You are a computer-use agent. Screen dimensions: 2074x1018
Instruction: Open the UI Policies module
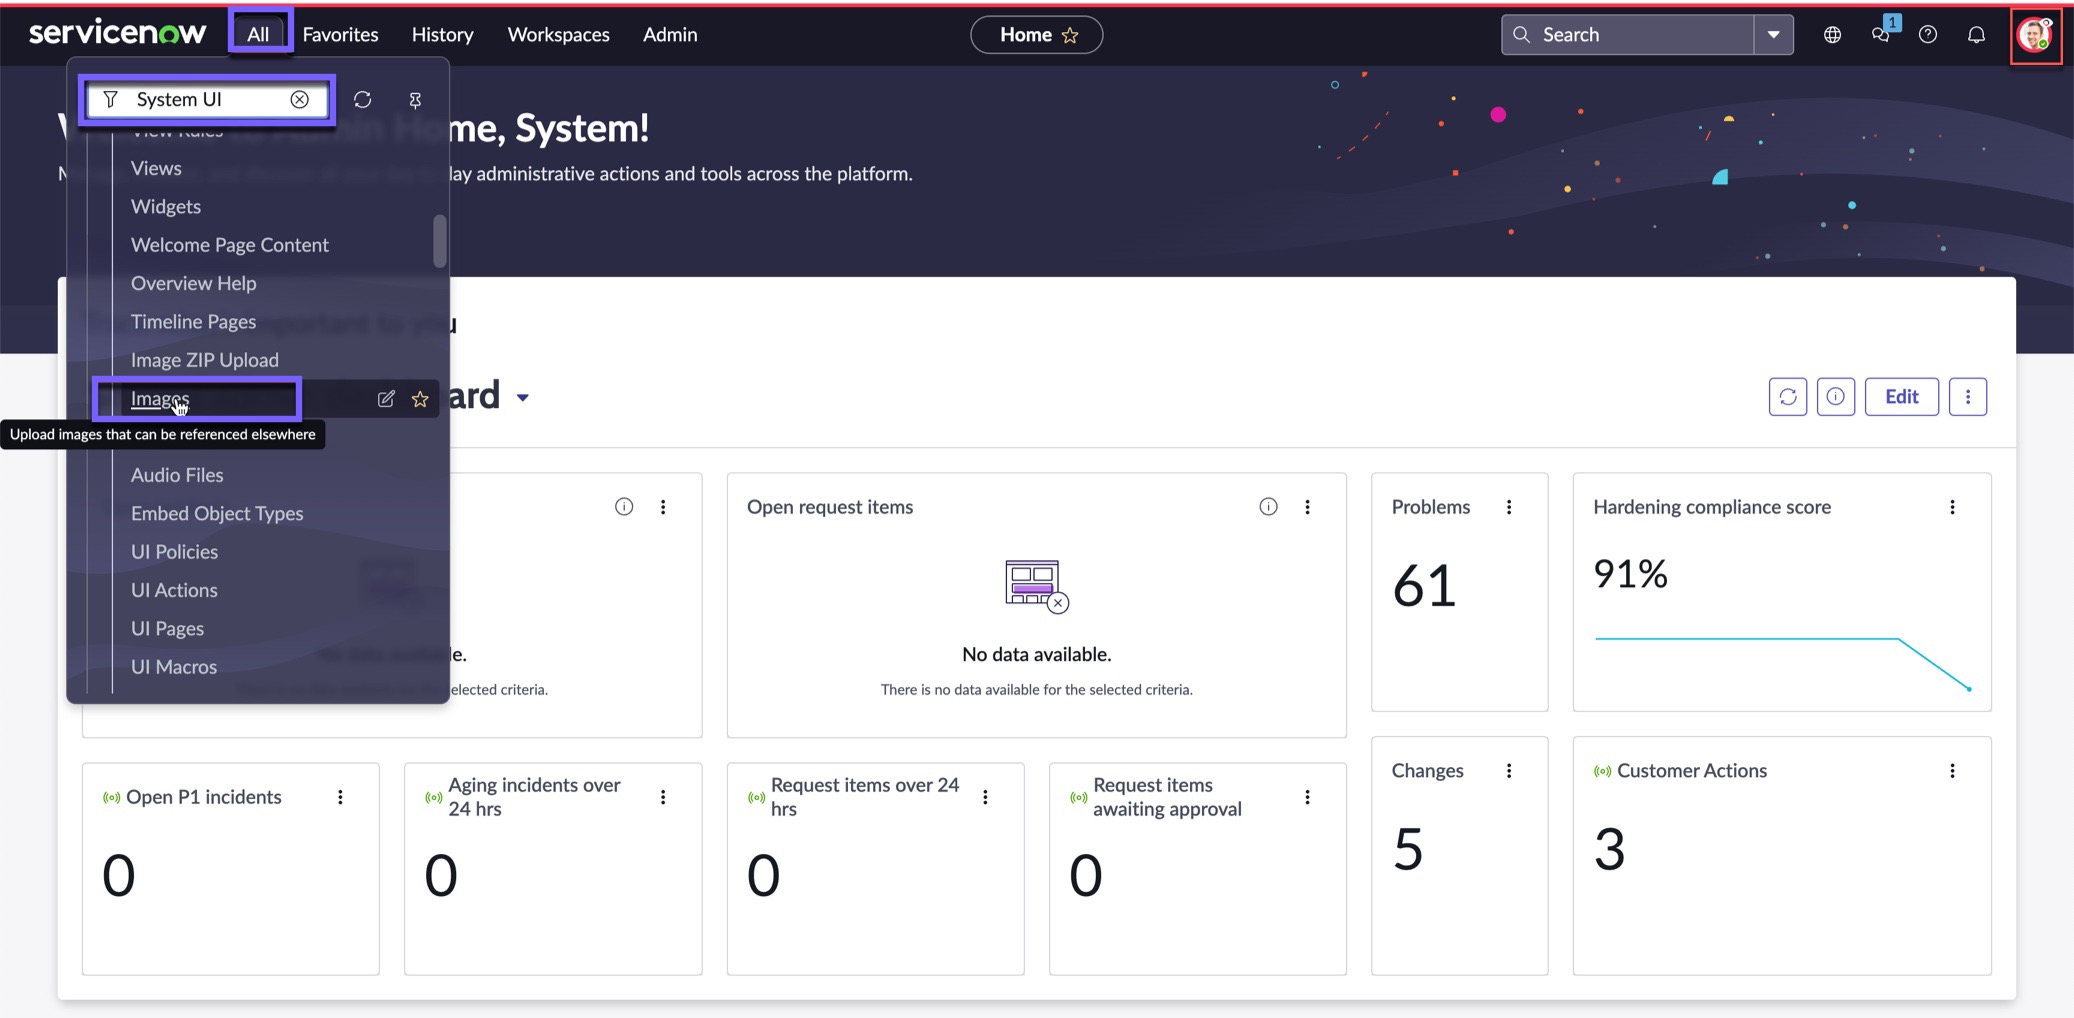(x=174, y=551)
